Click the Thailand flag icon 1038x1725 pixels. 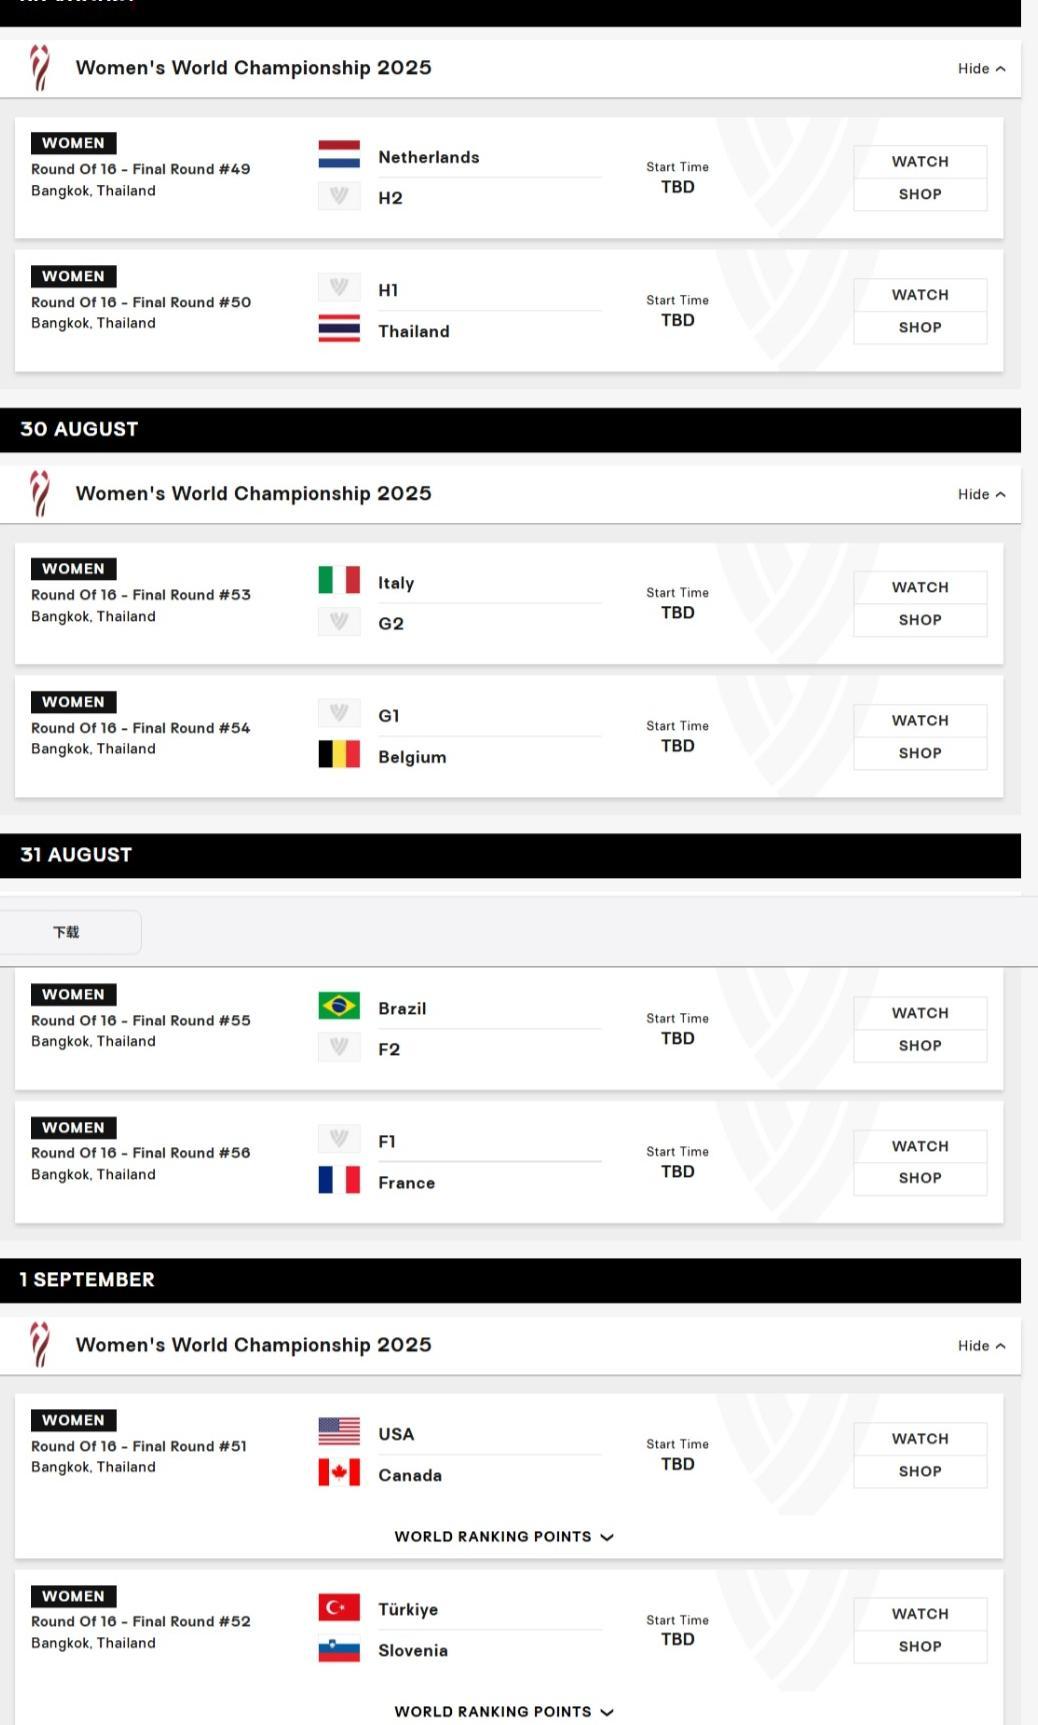coord(339,329)
